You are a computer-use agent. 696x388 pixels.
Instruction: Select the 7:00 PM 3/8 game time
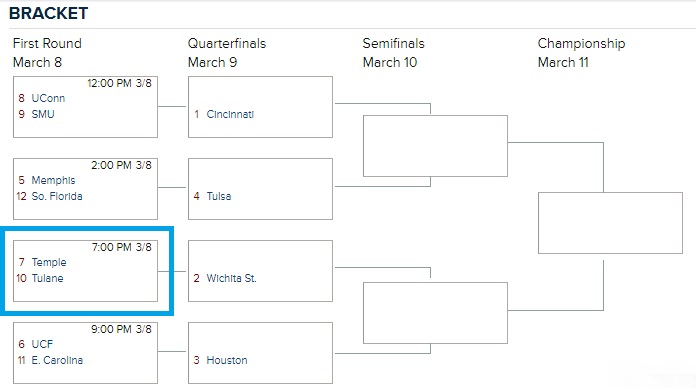point(122,247)
